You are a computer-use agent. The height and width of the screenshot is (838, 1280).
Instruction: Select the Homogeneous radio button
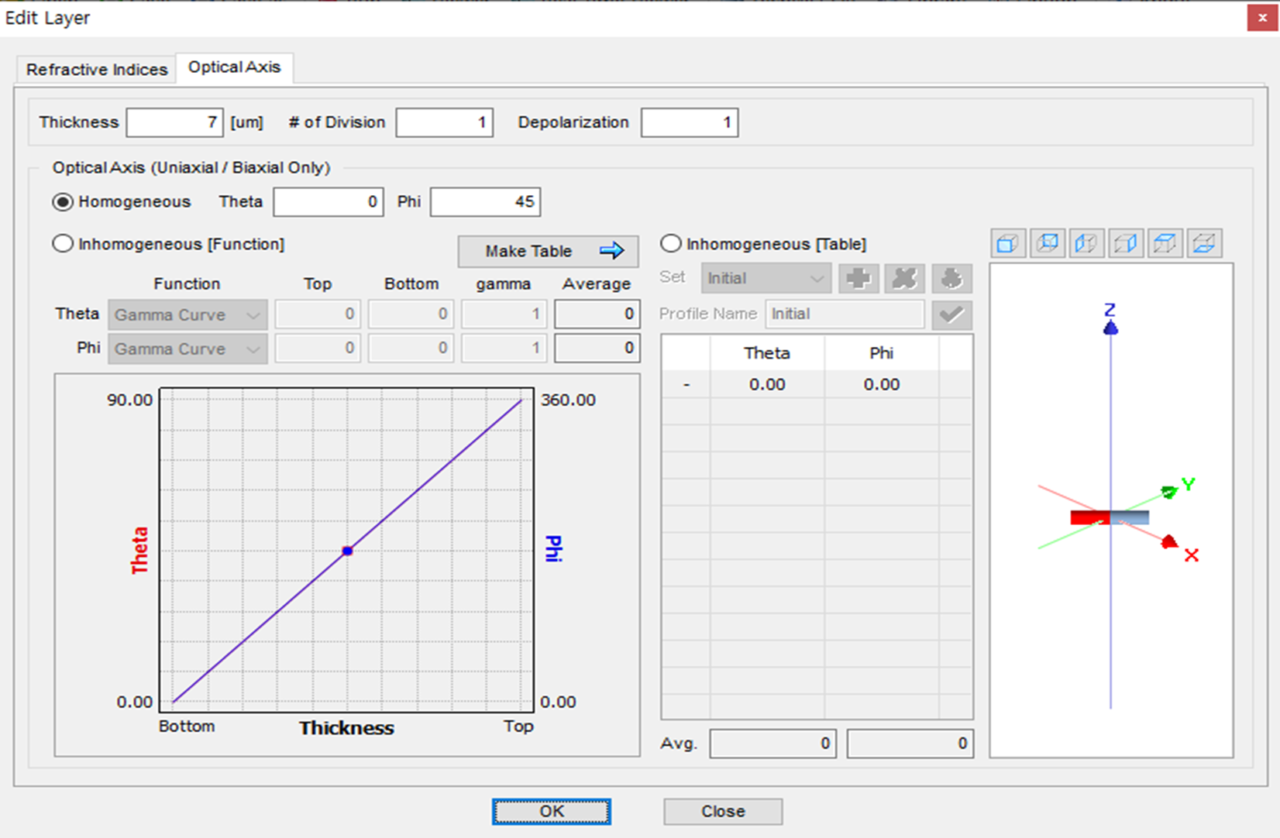62,202
